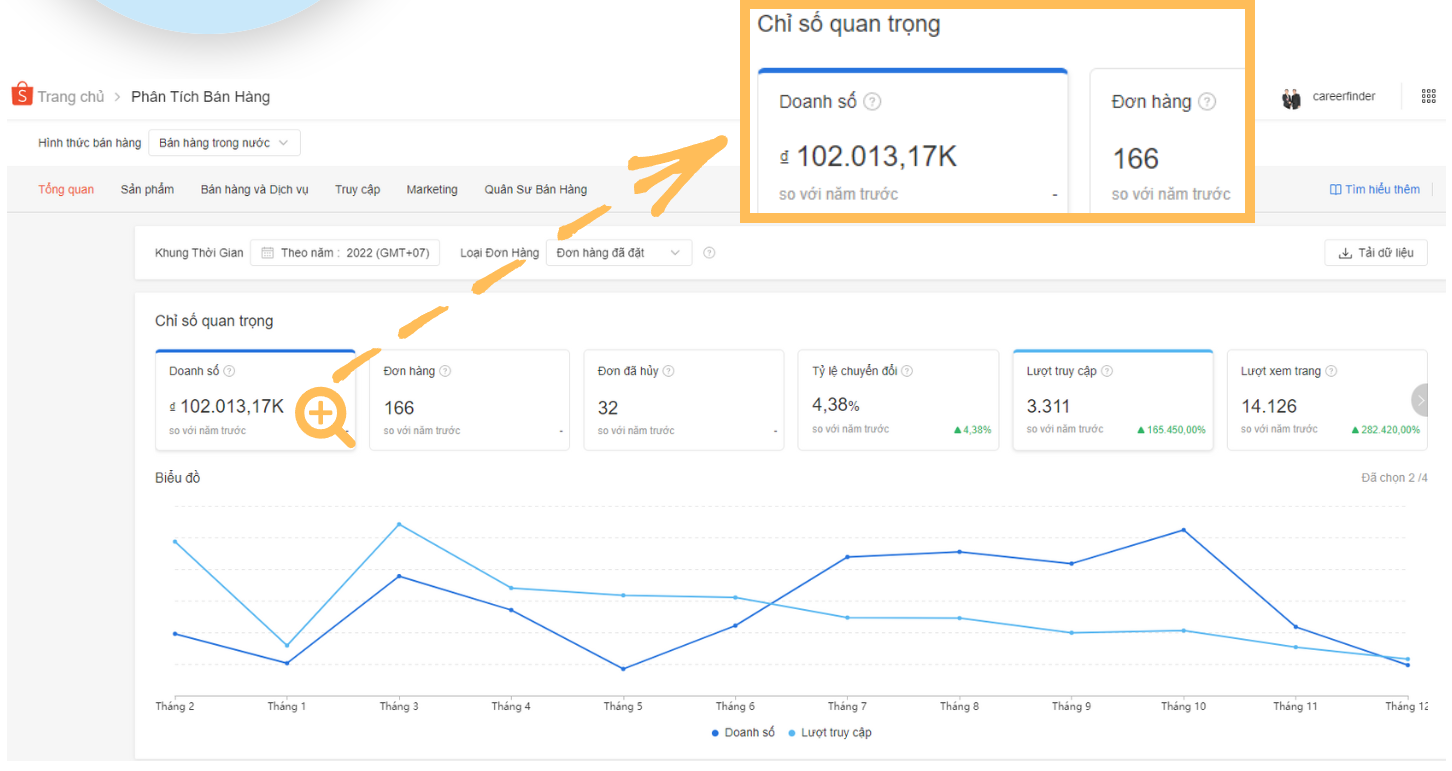1452x771 pixels.
Task: Open the apps grid icon
Action: [x=1428, y=96]
